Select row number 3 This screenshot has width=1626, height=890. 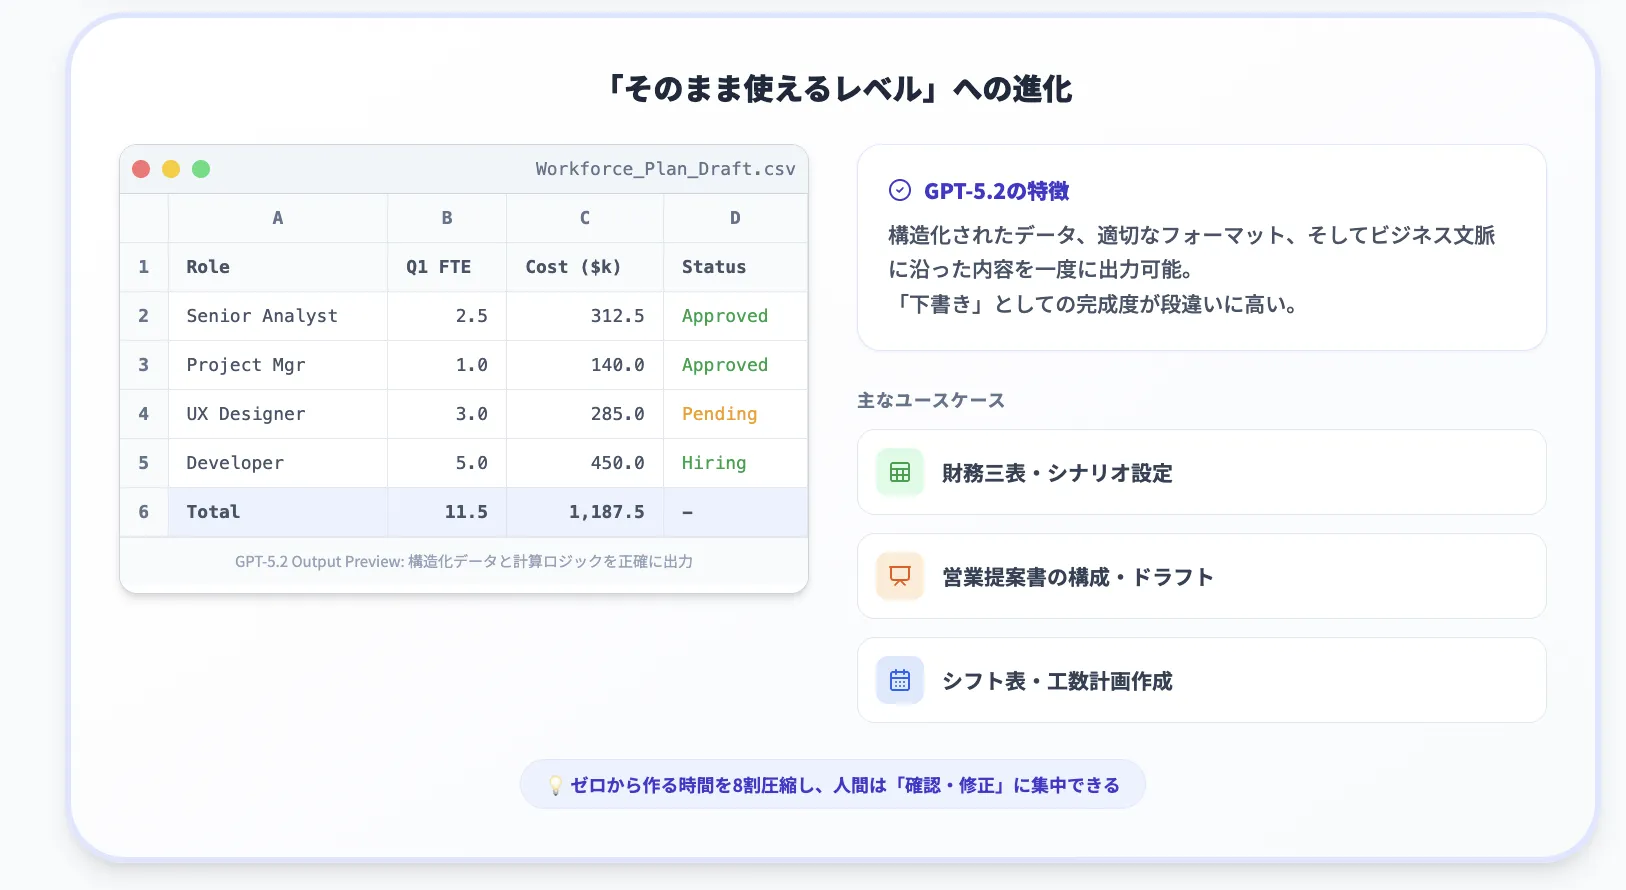144,365
